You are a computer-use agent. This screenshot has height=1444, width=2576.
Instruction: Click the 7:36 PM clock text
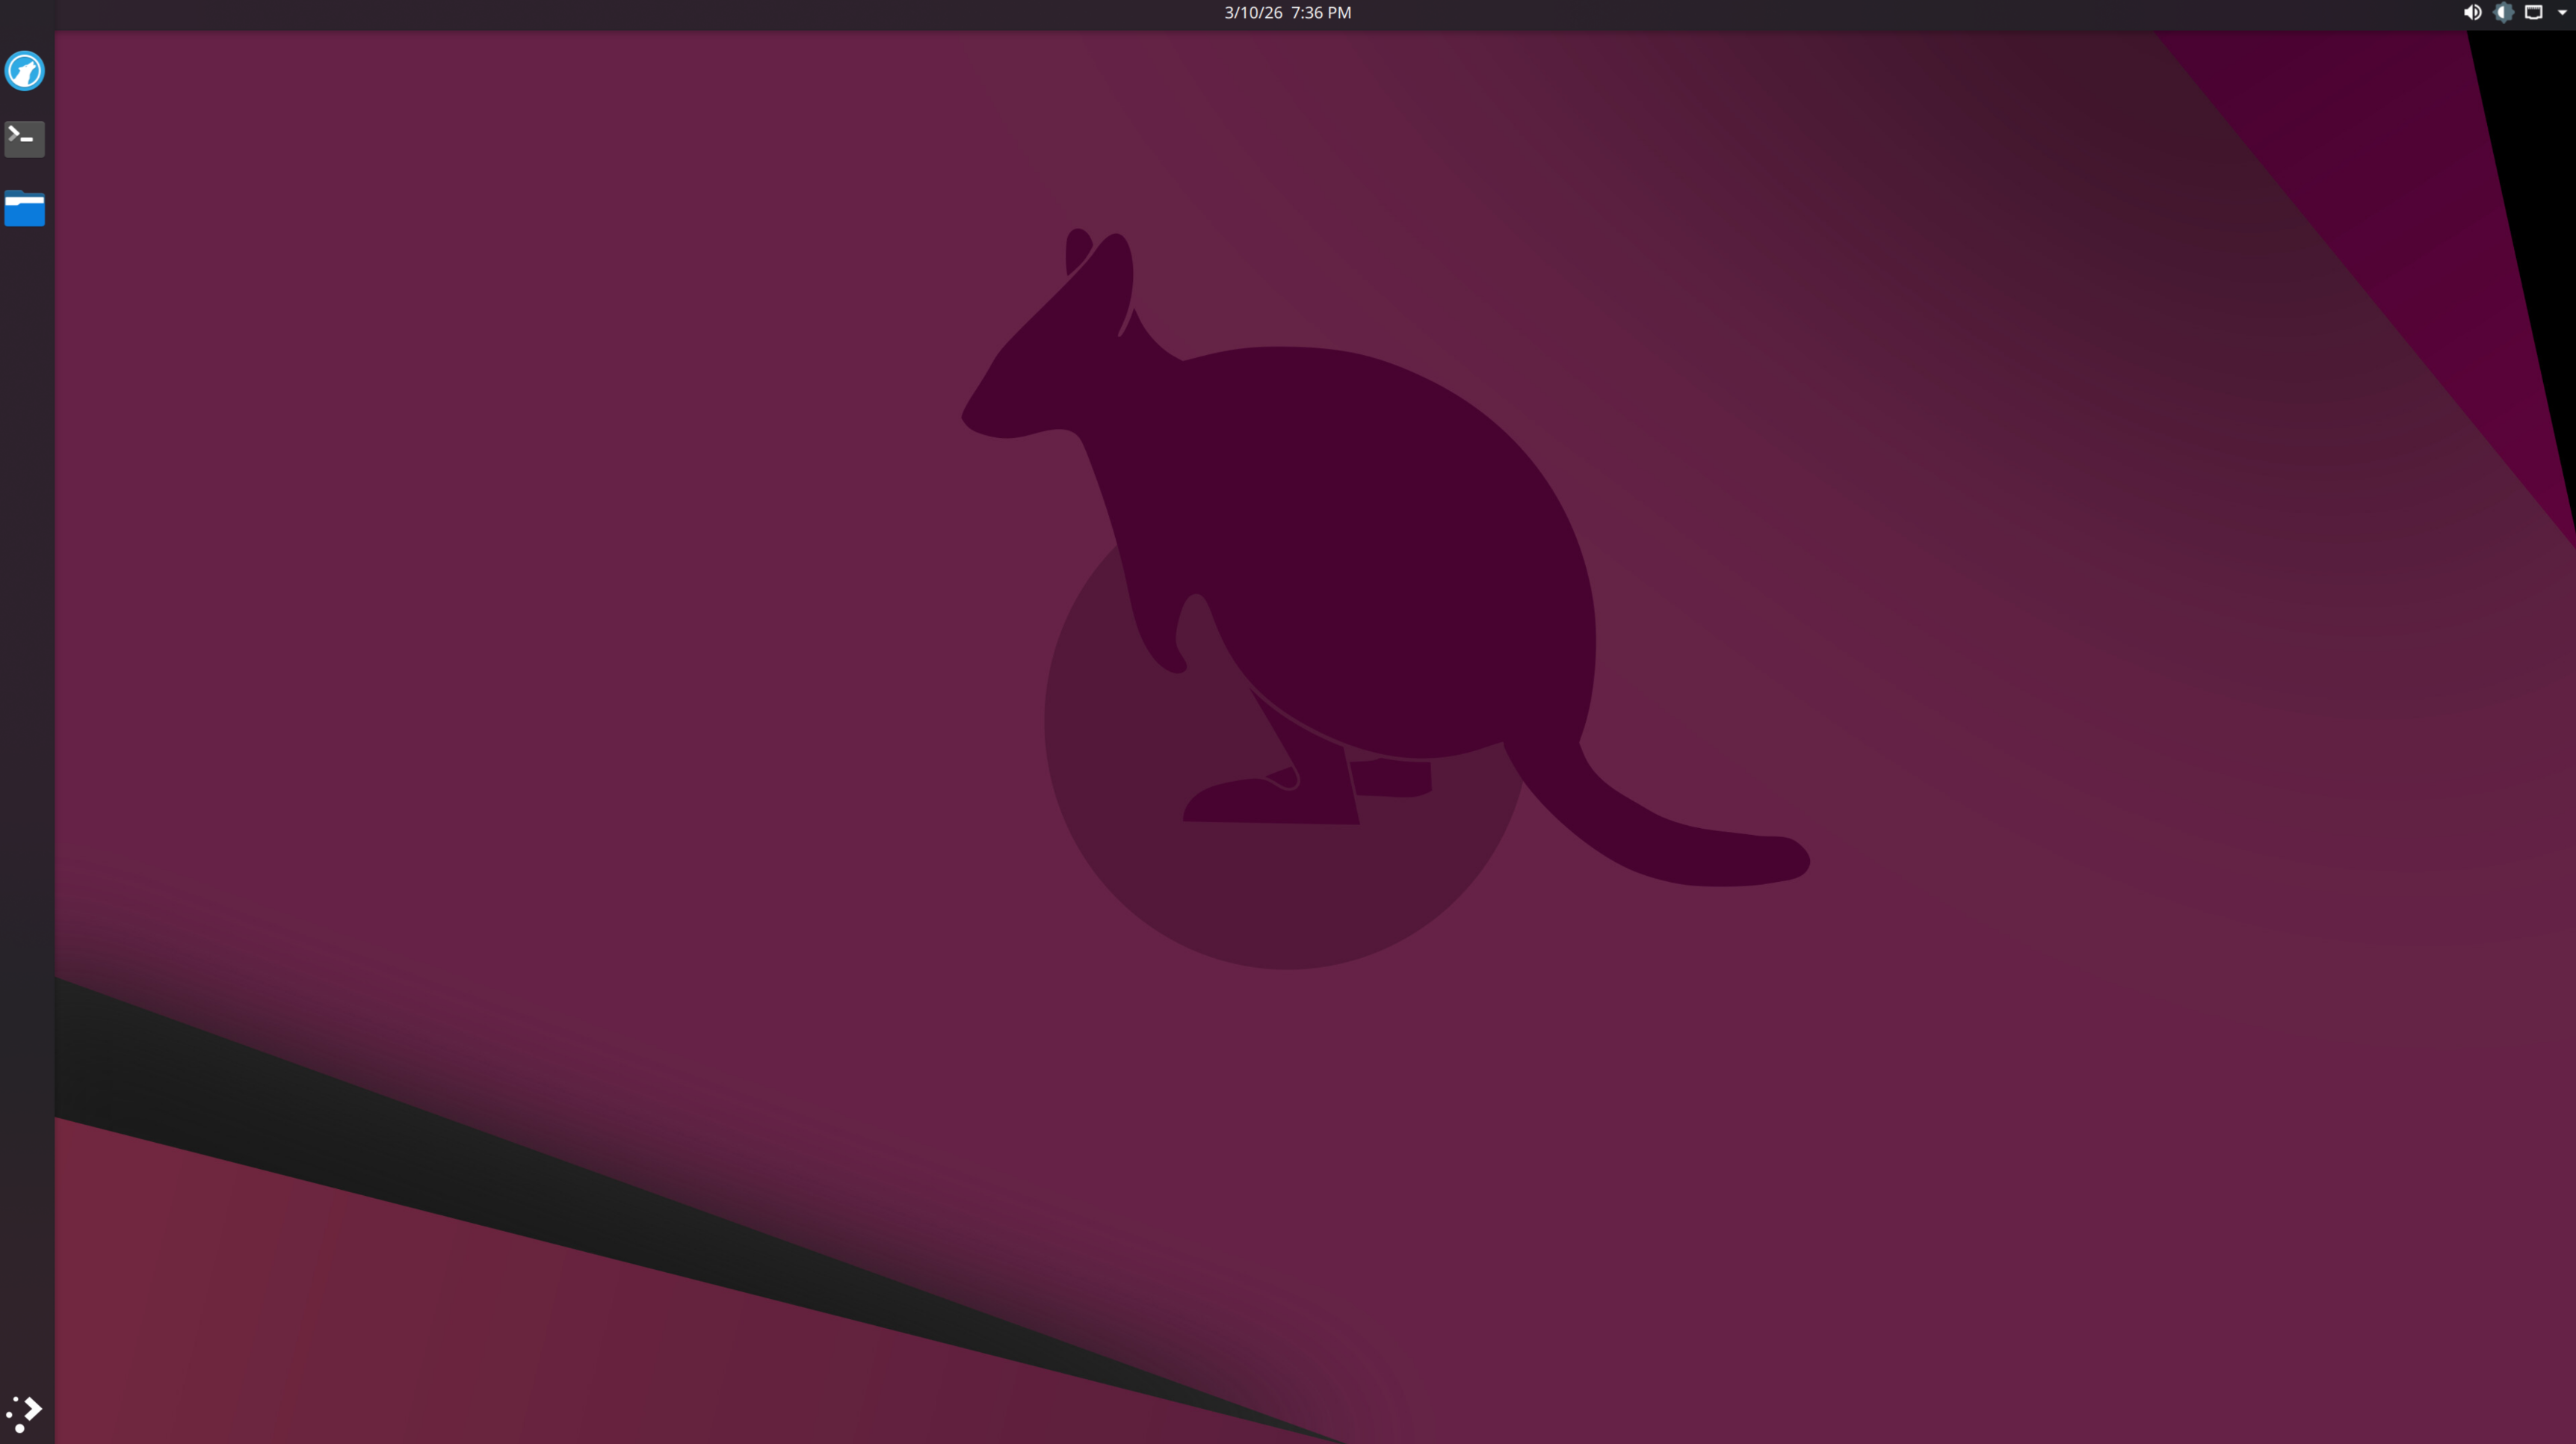1320,13
